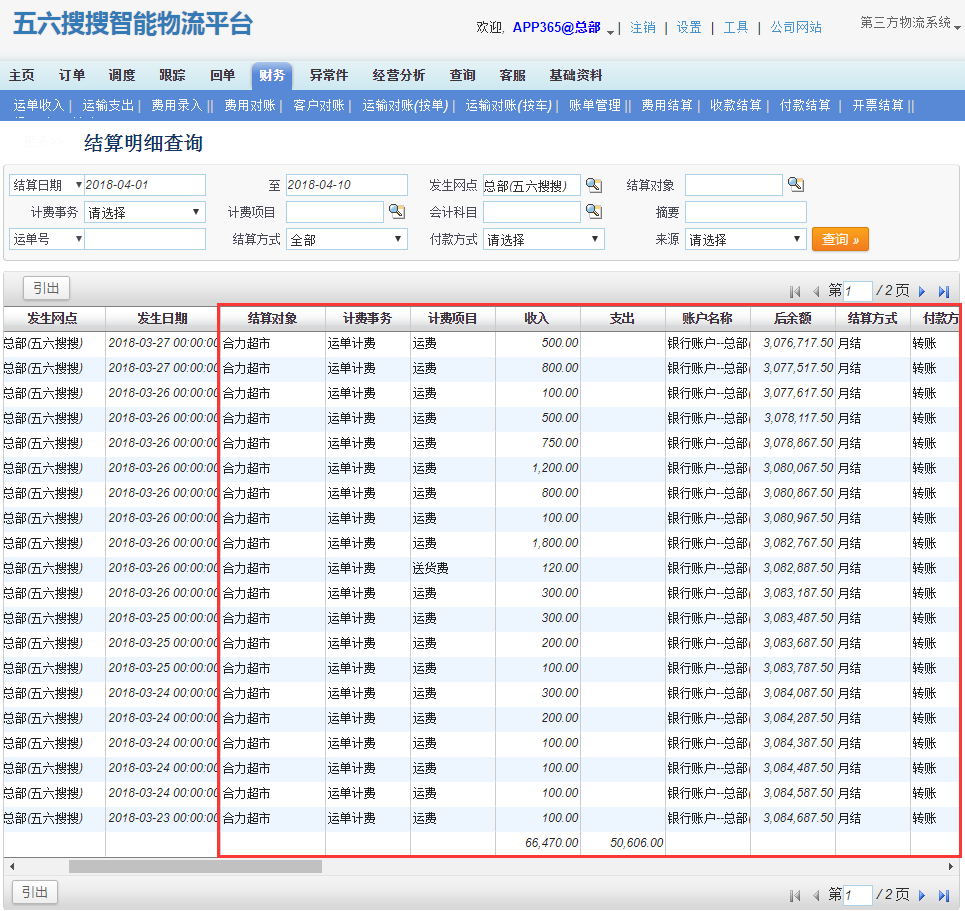965x911 pixels.
Task: Click right arrow of horizontal scrollbar
Action: coord(951,867)
